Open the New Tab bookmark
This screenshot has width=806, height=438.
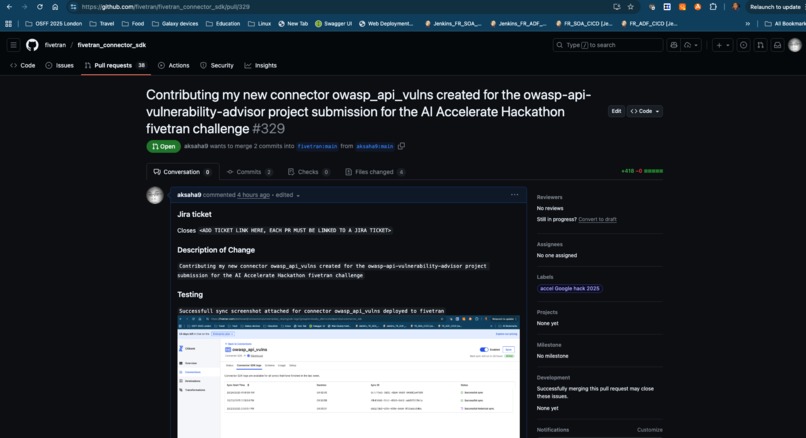[x=293, y=24]
